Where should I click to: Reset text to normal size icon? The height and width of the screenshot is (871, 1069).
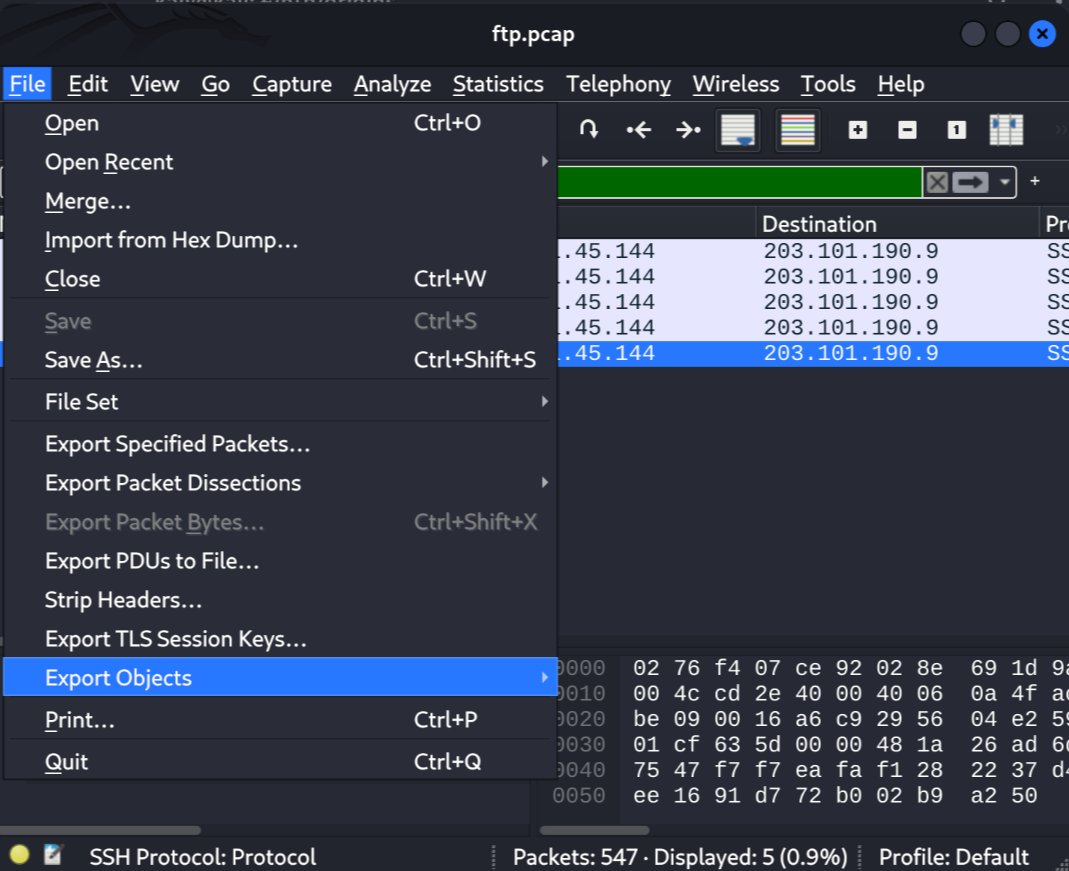coord(957,129)
